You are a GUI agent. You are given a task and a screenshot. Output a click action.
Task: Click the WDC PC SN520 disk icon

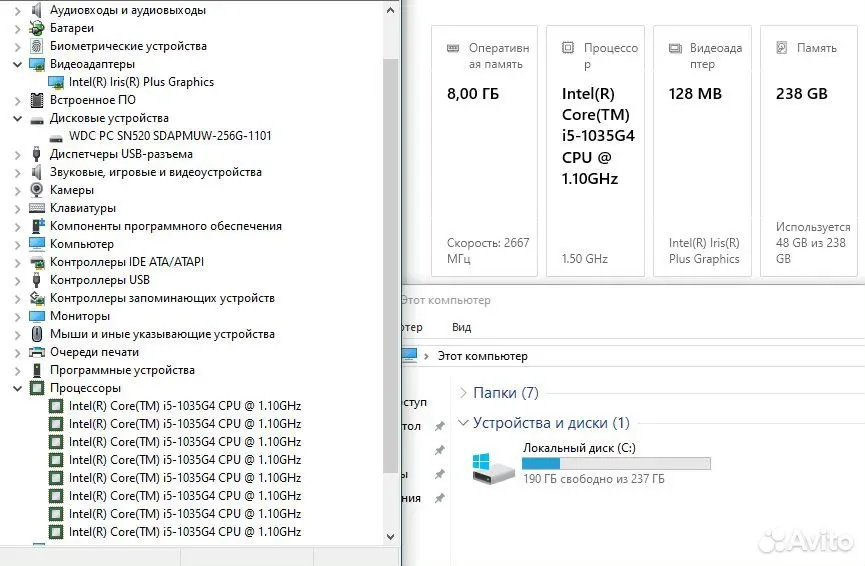tap(56, 137)
